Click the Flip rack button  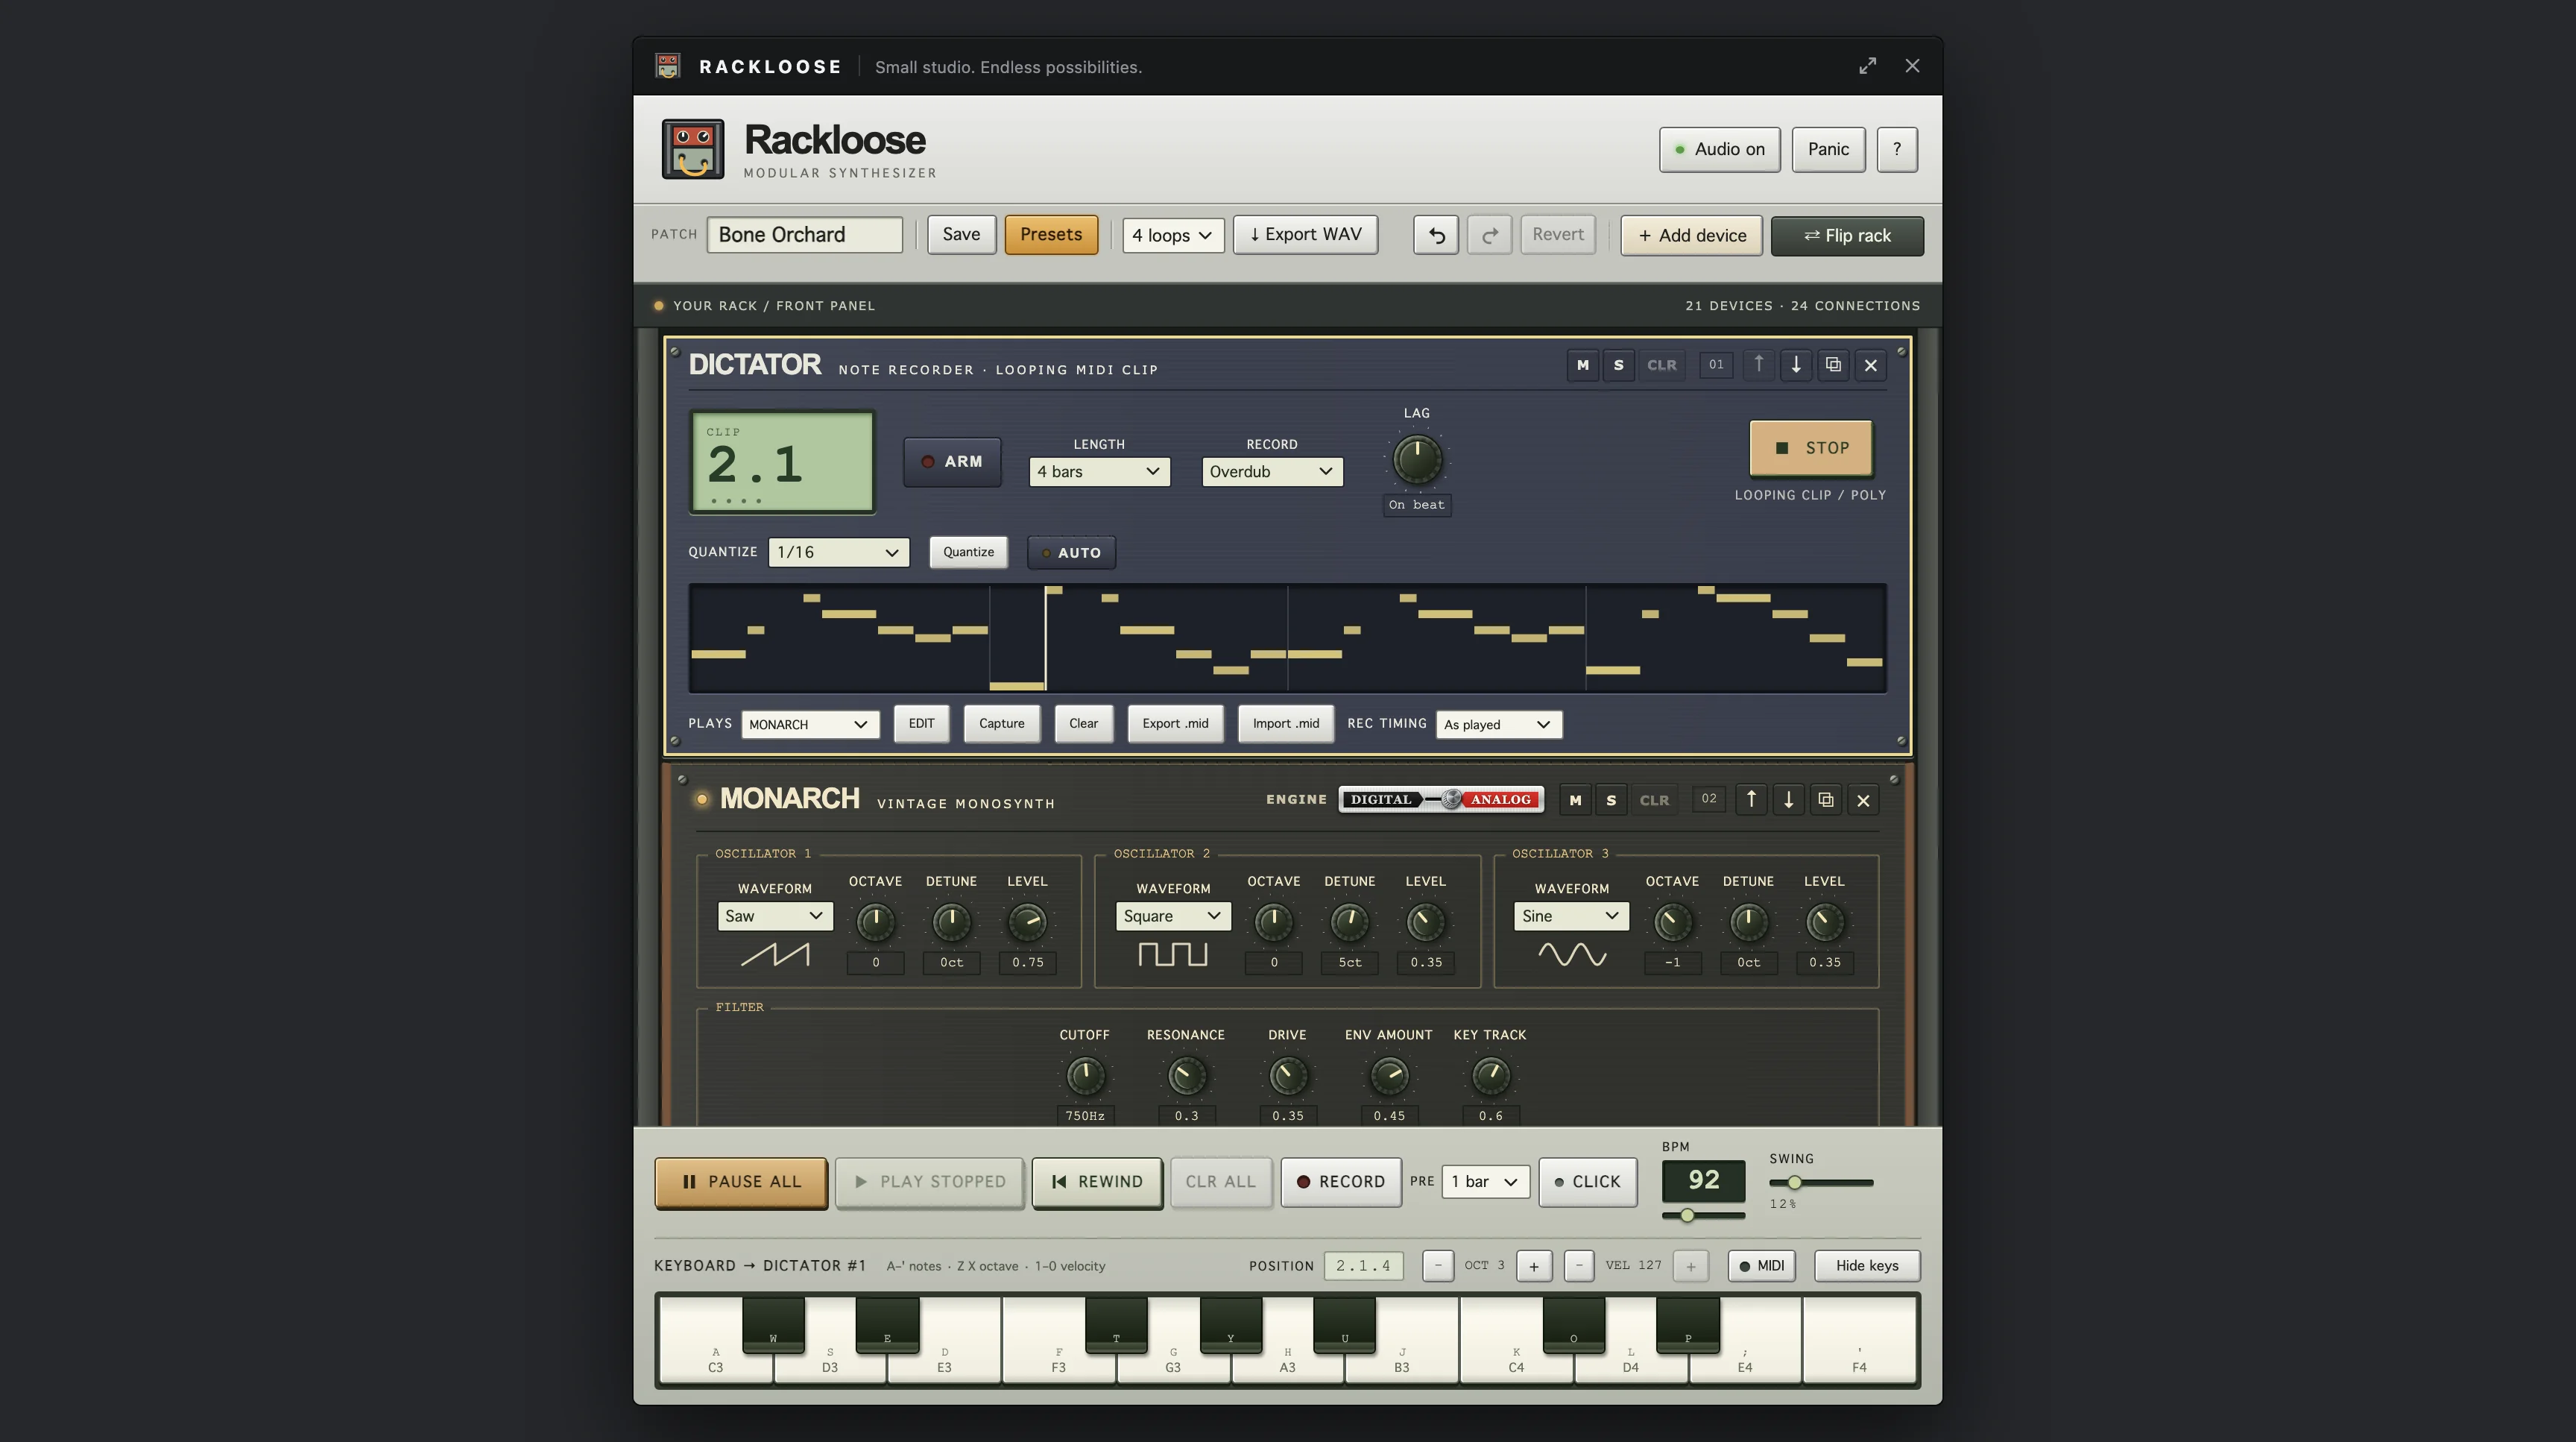pos(1847,236)
